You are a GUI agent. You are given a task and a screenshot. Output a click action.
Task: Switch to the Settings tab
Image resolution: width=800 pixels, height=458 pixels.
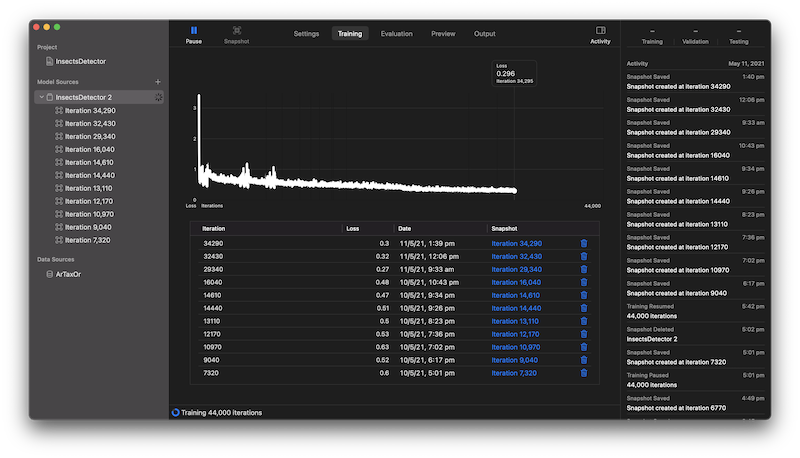click(306, 34)
